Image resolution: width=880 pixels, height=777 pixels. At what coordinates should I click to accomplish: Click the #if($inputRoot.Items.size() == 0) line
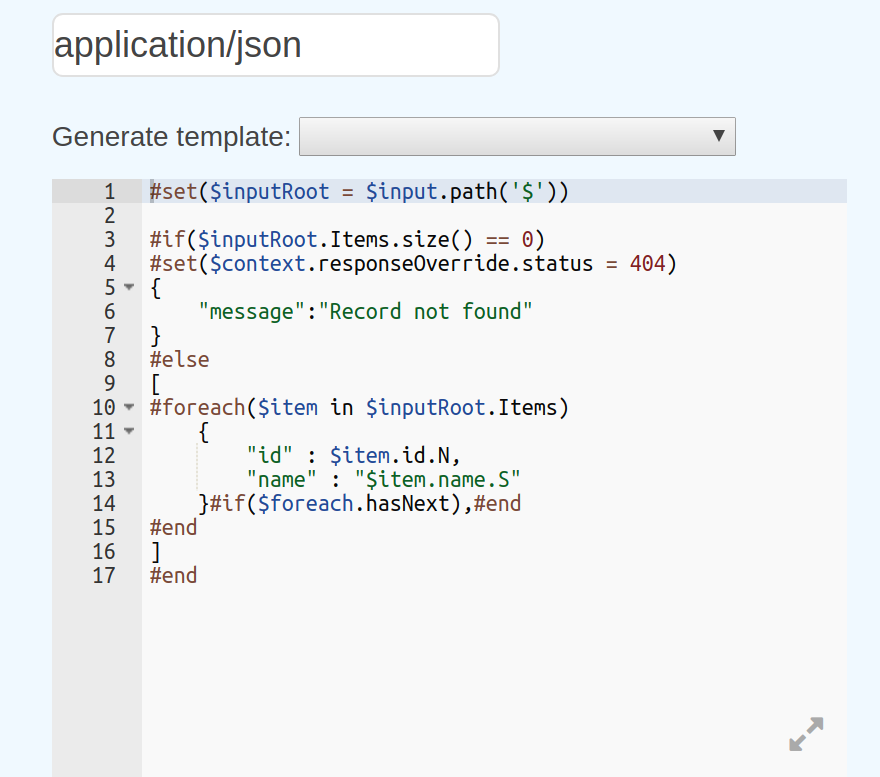point(347,240)
